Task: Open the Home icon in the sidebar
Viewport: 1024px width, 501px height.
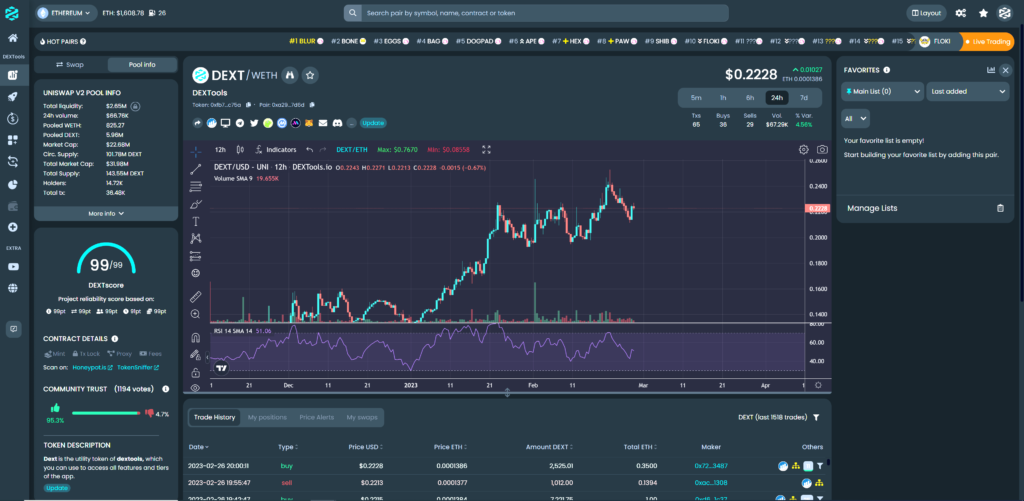Action: click(12, 39)
